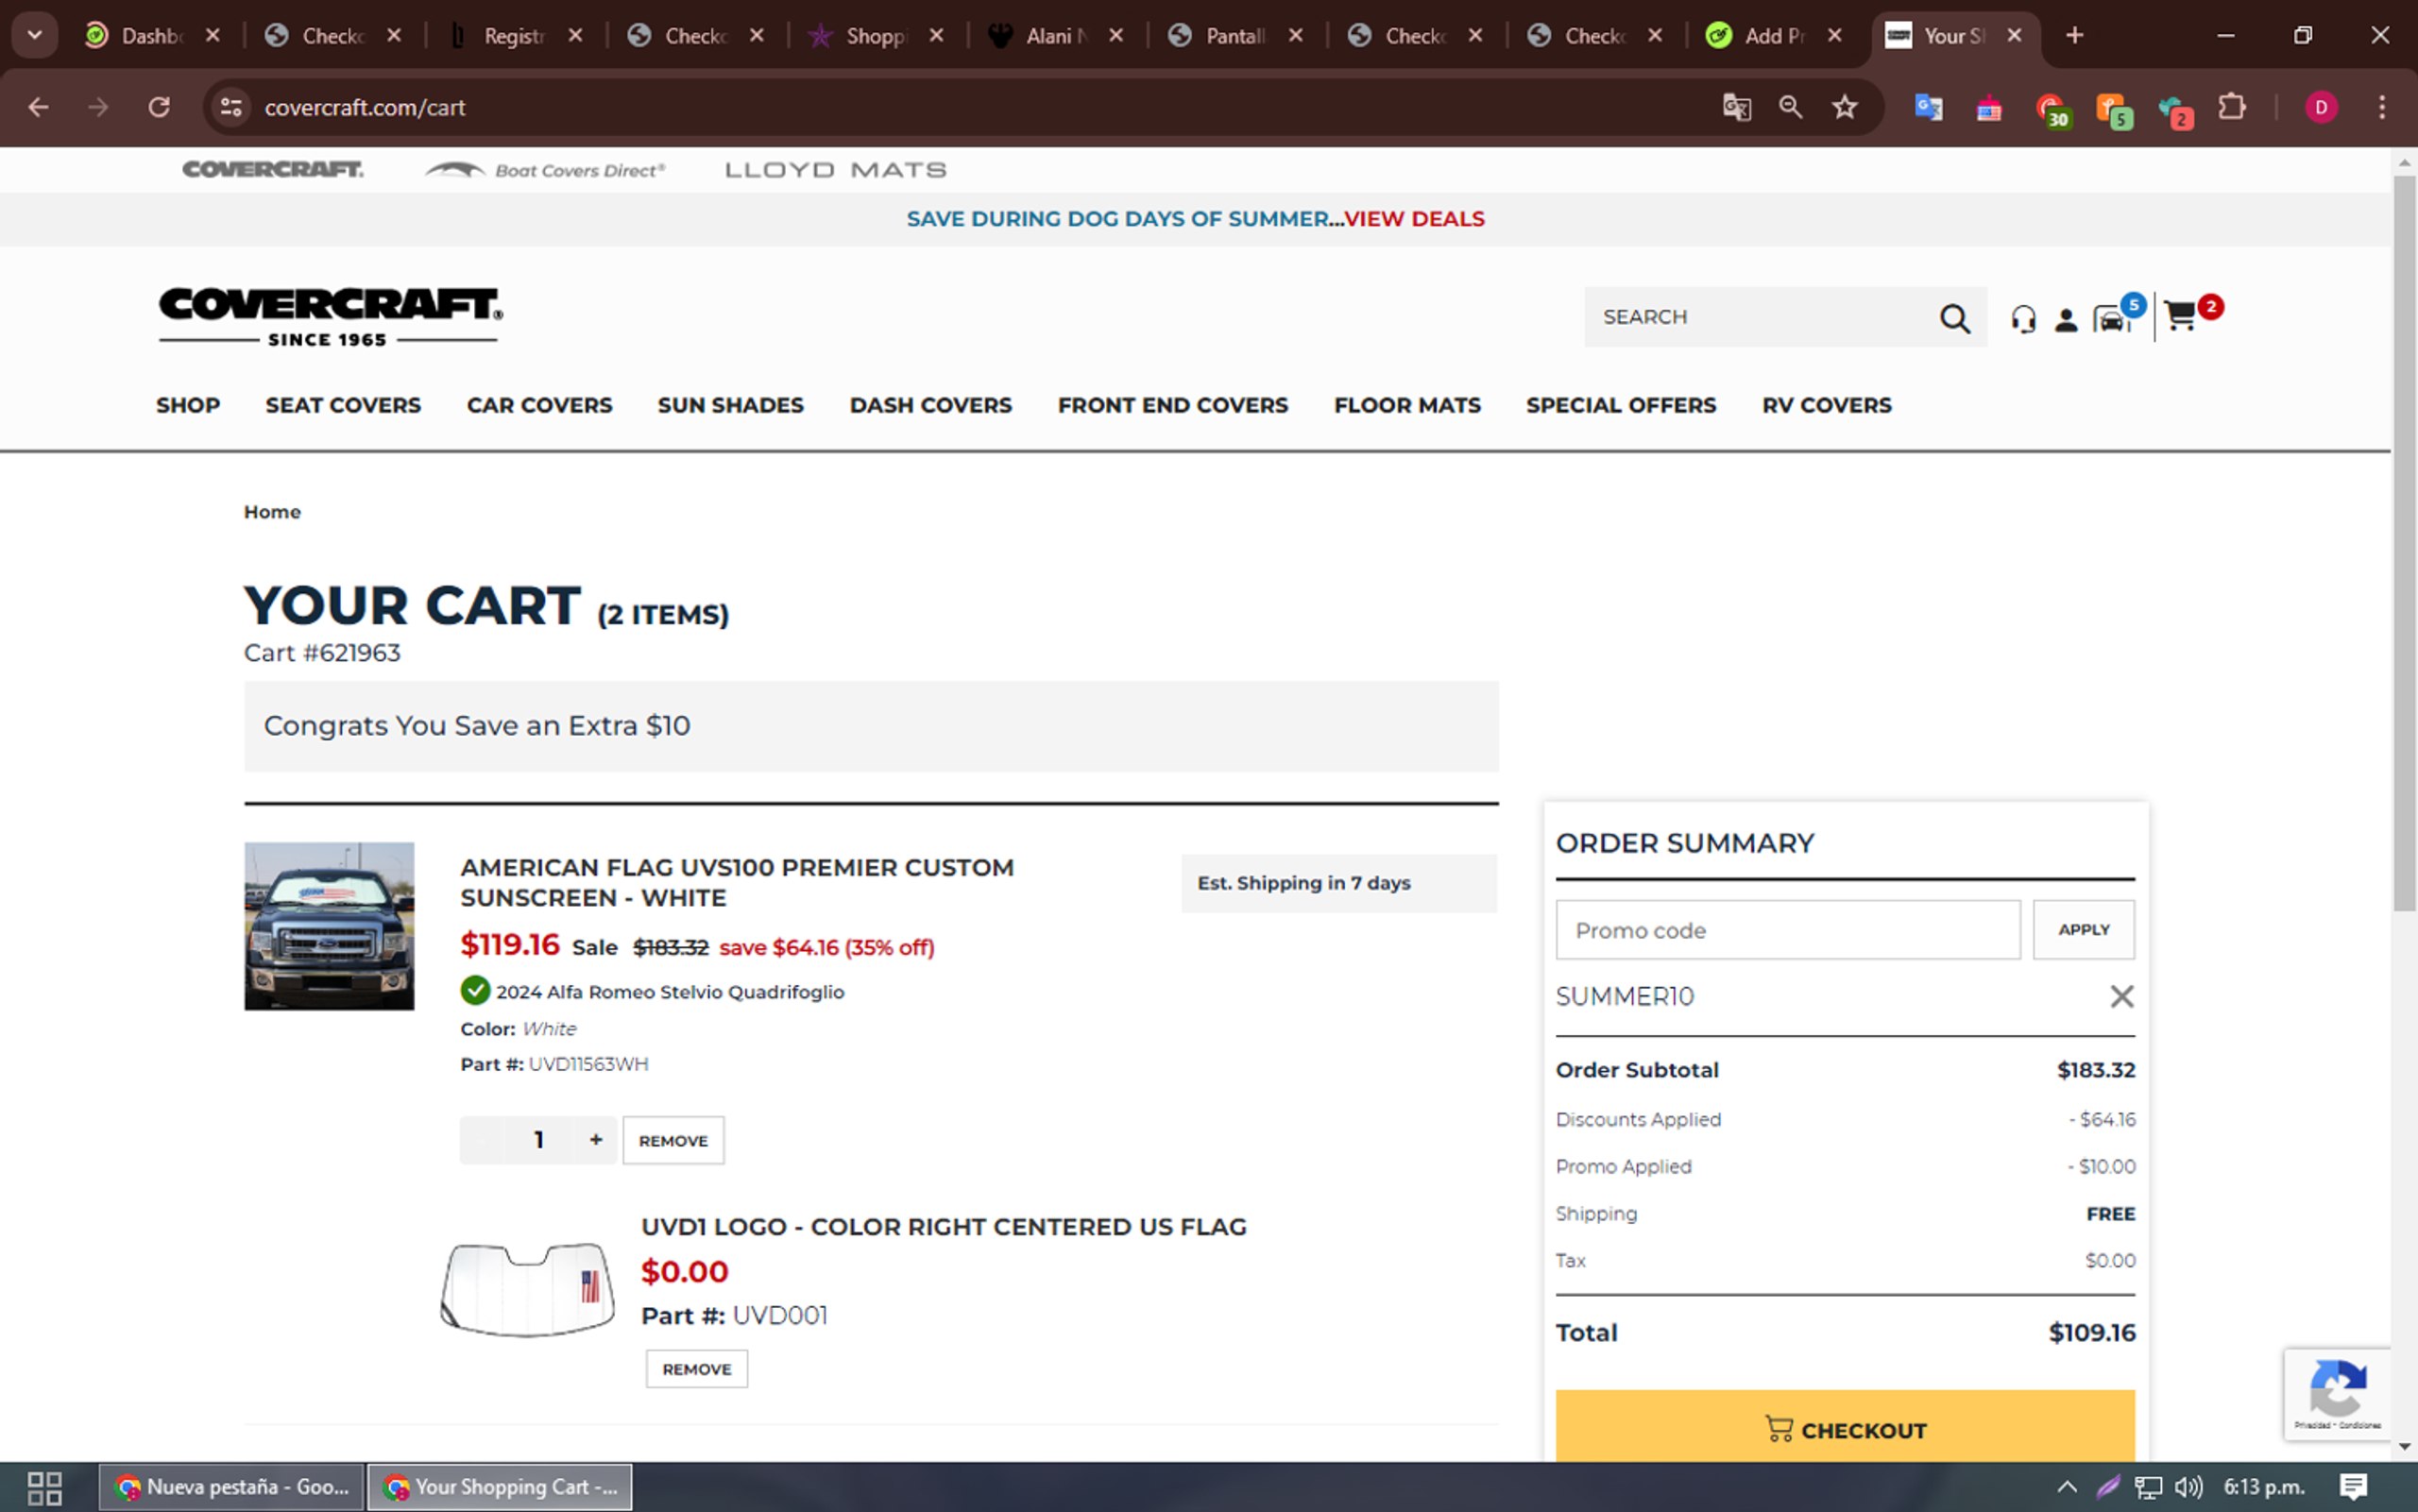Switch to the Pantall tab

point(1236,36)
